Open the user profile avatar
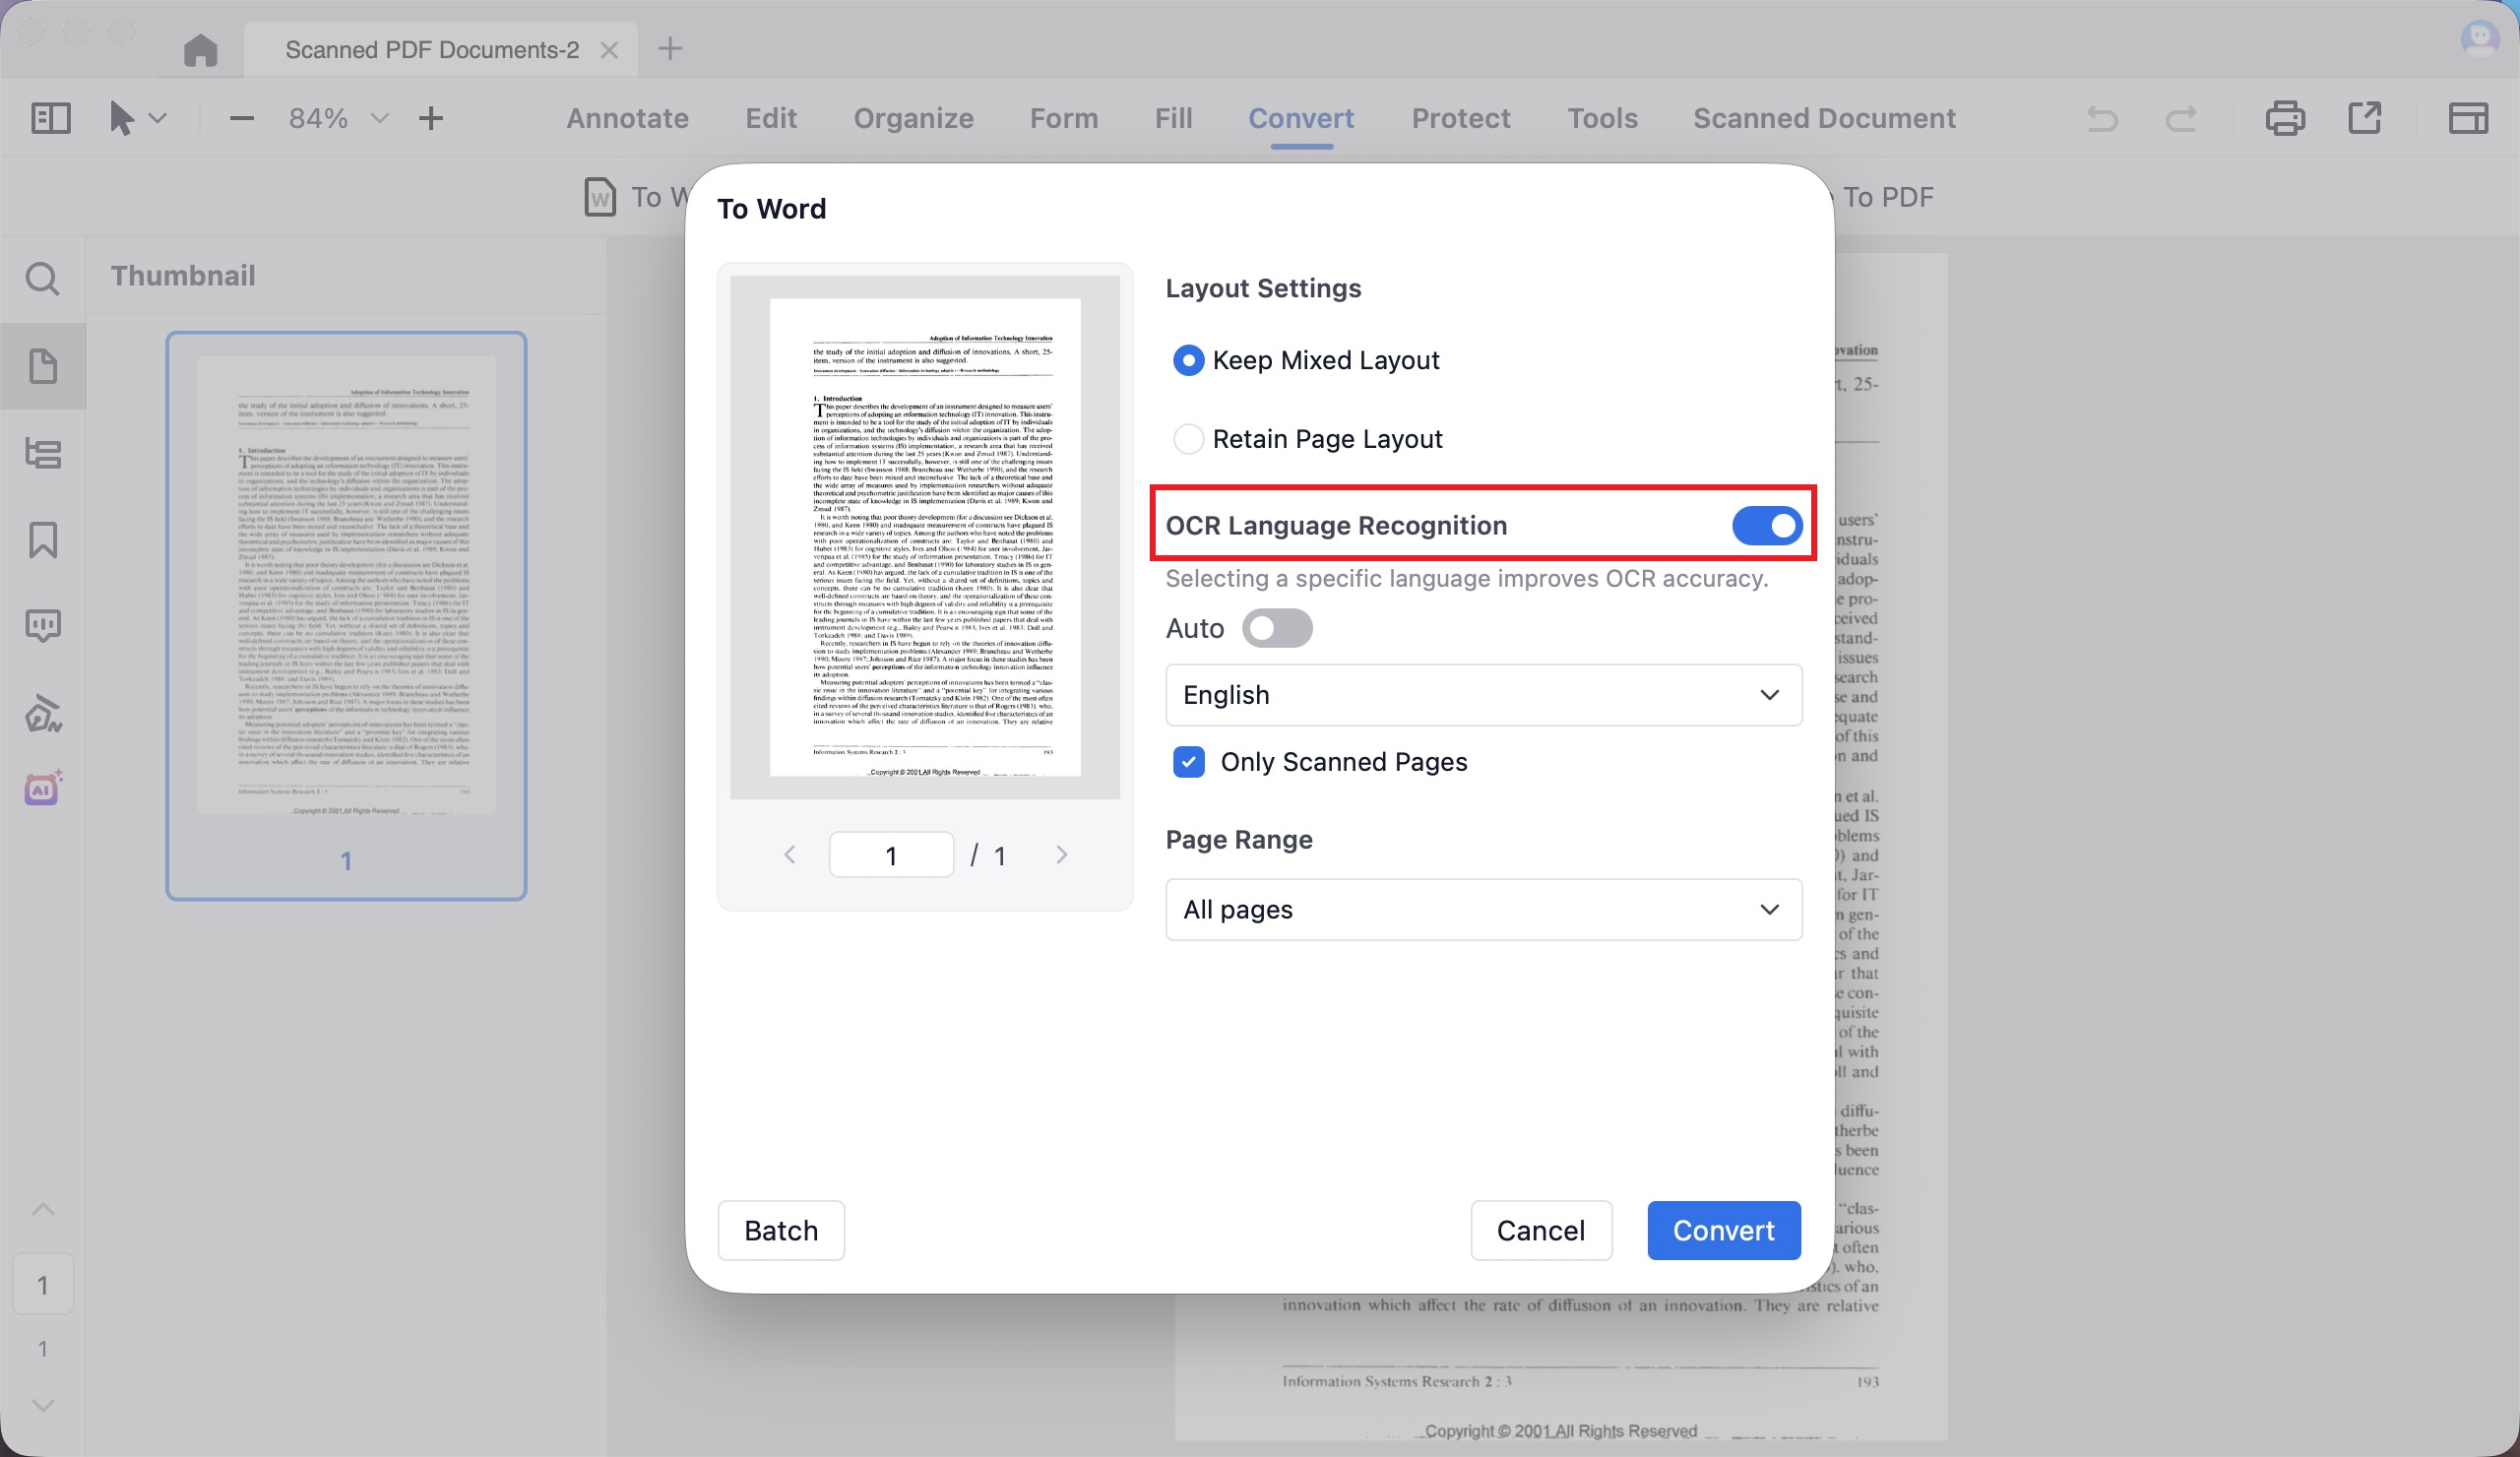Viewport: 2520px width, 1457px height. (x=2479, y=38)
